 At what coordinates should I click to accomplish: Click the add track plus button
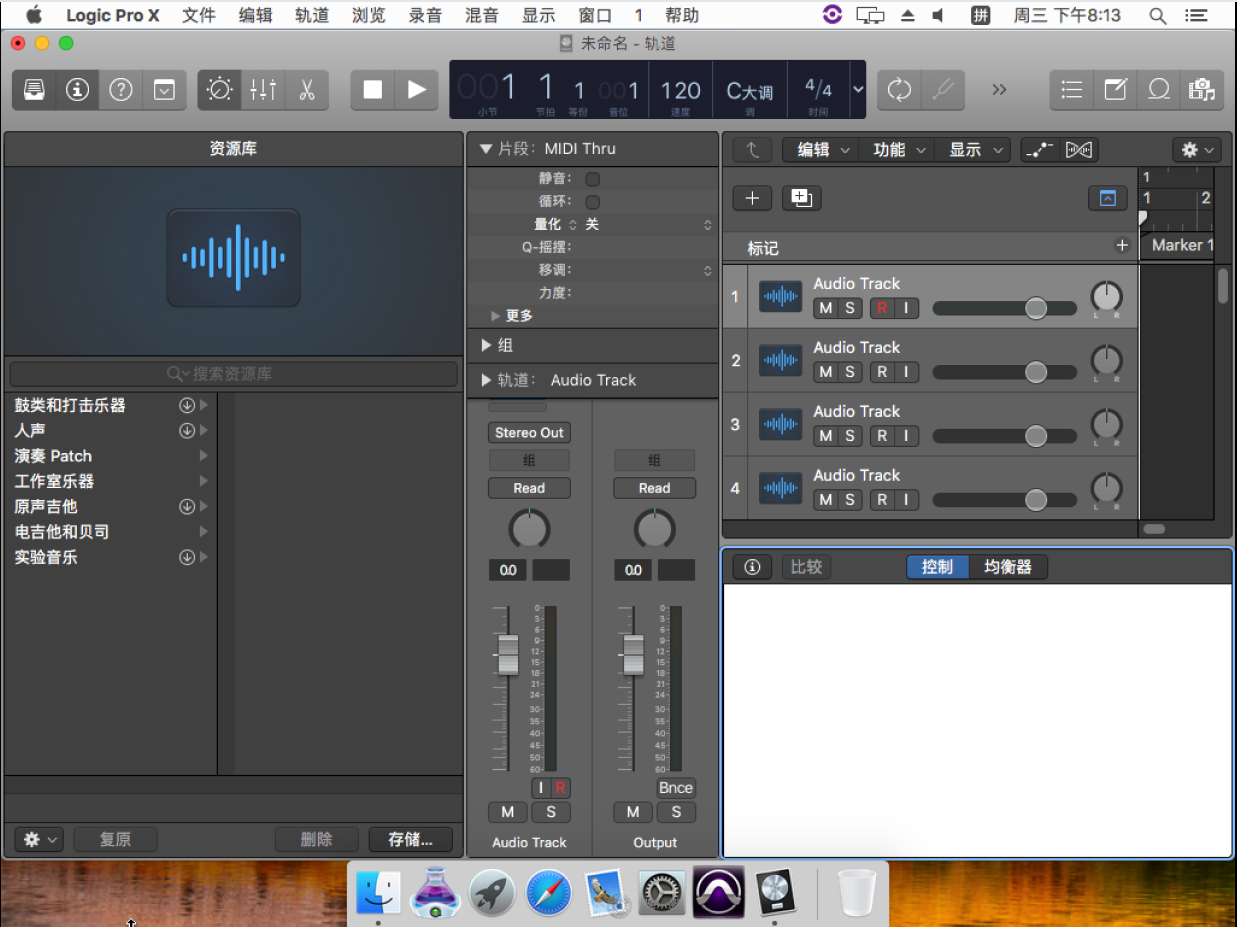[x=752, y=198]
